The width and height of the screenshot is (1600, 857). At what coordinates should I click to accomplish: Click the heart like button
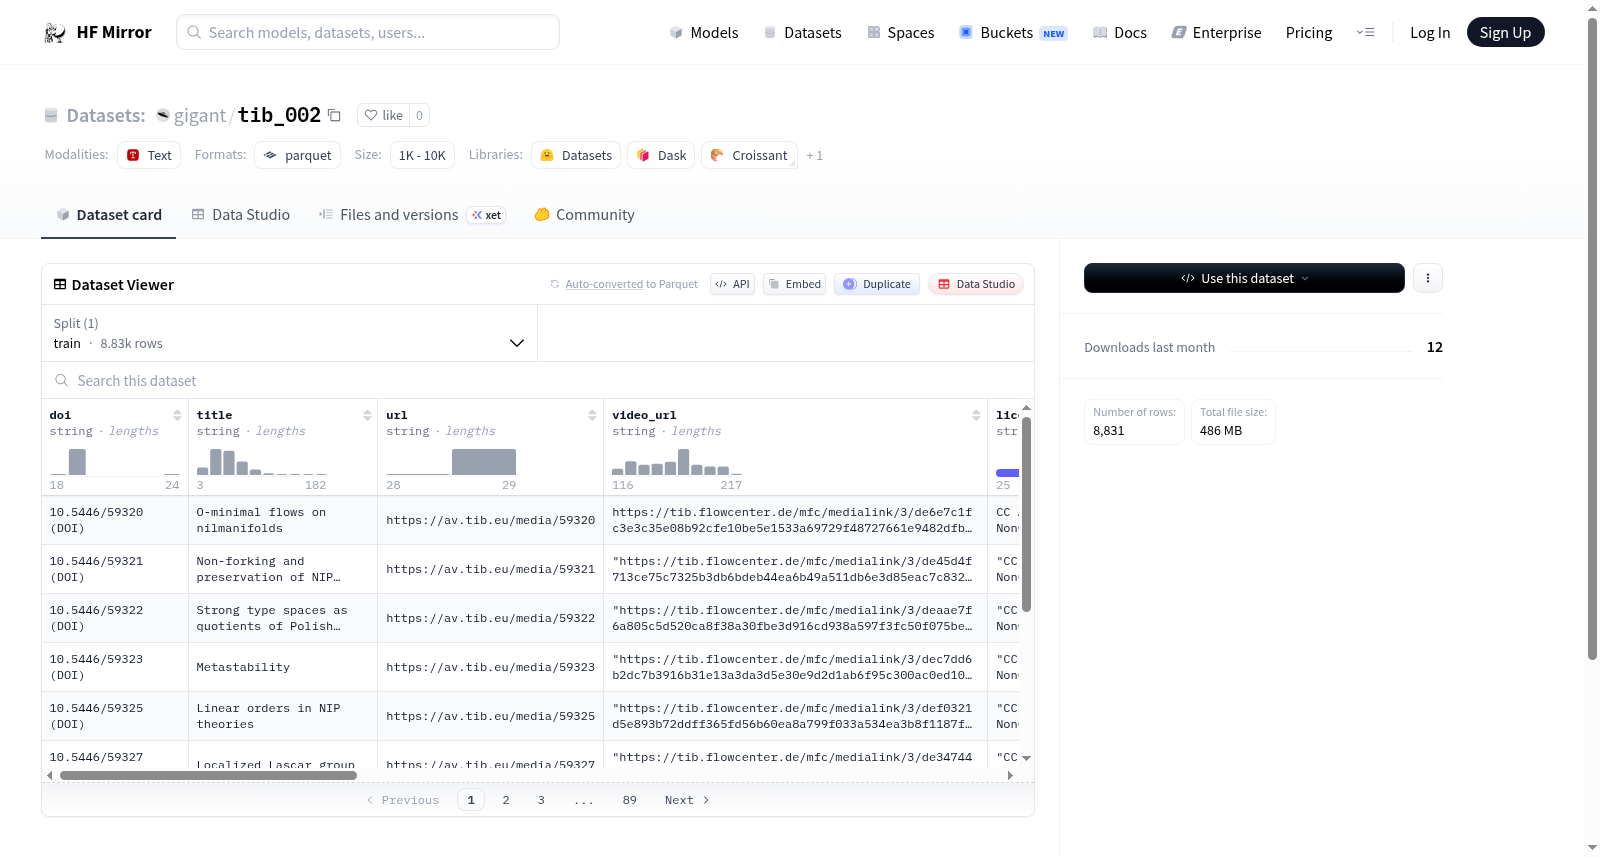tap(383, 115)
